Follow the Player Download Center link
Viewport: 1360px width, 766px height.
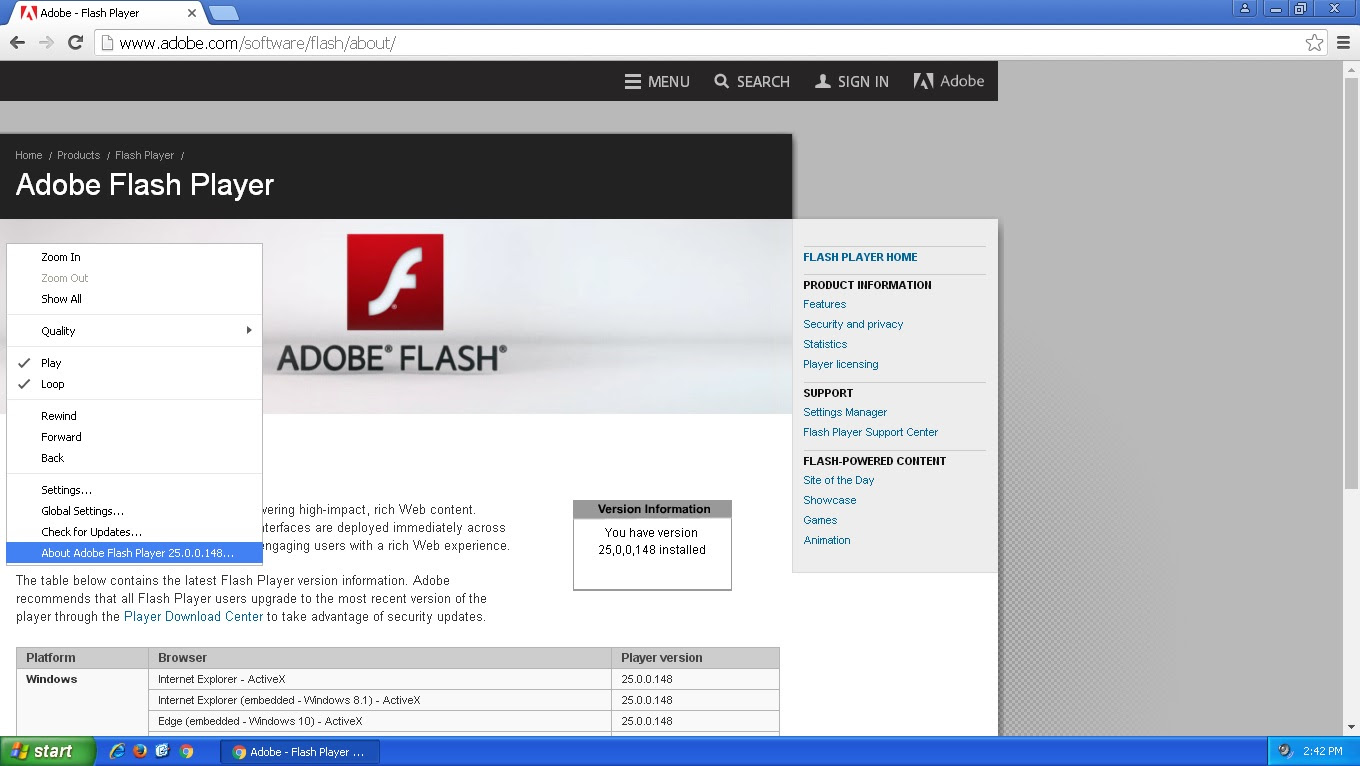(193, 617)
